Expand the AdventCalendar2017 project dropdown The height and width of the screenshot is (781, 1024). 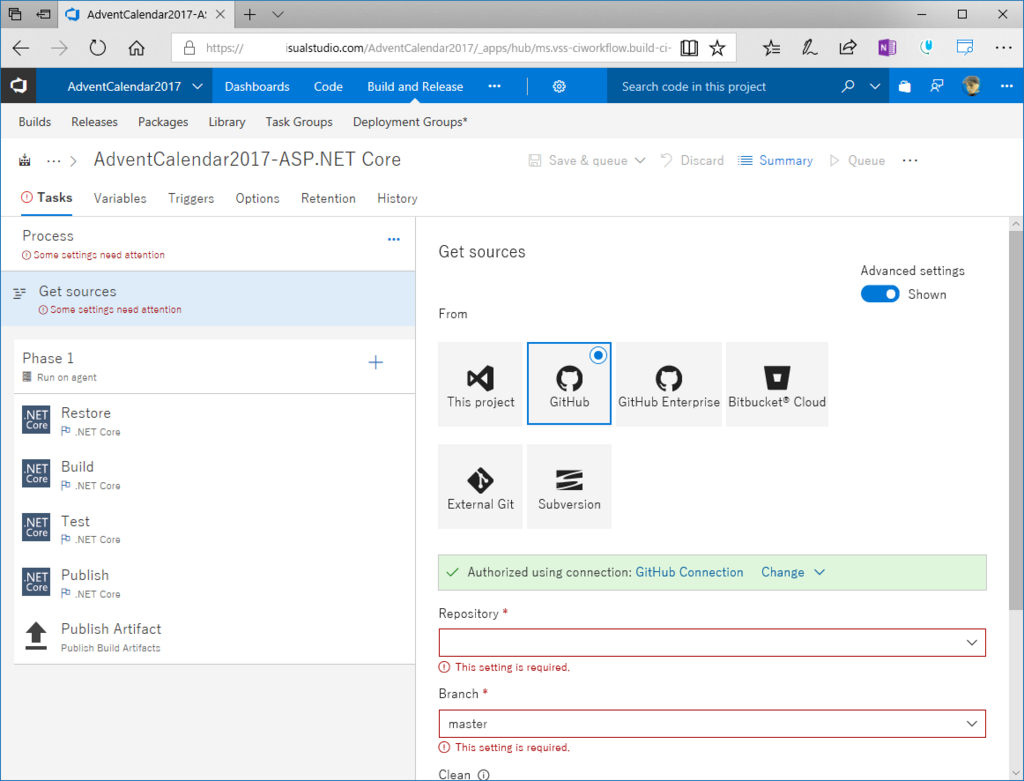(x=197, y=86)
